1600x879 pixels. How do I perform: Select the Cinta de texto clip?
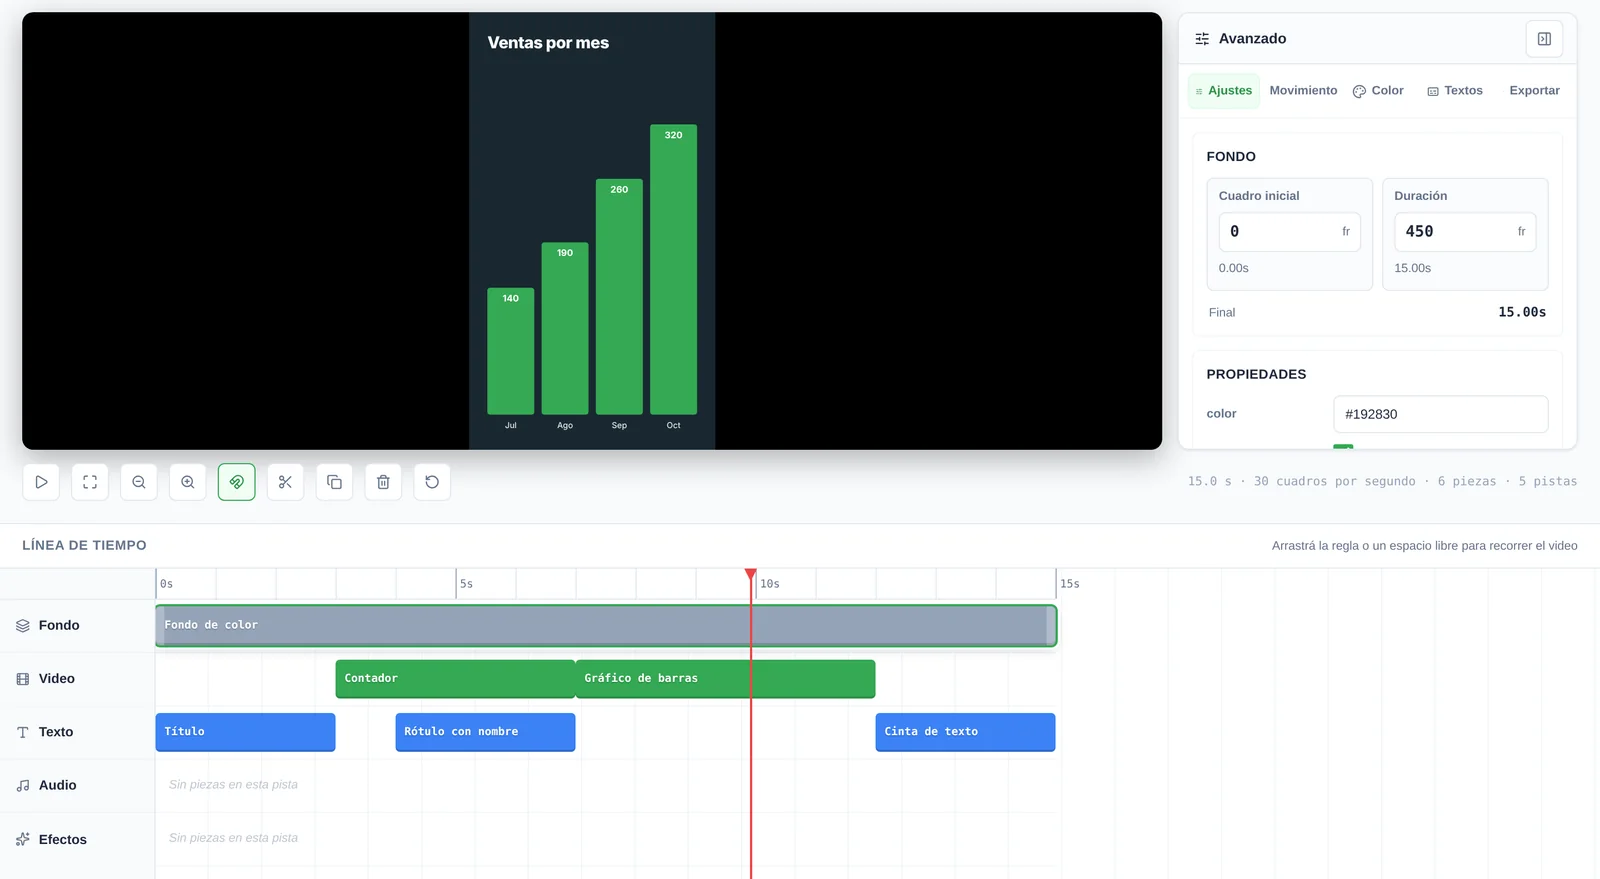965,732
